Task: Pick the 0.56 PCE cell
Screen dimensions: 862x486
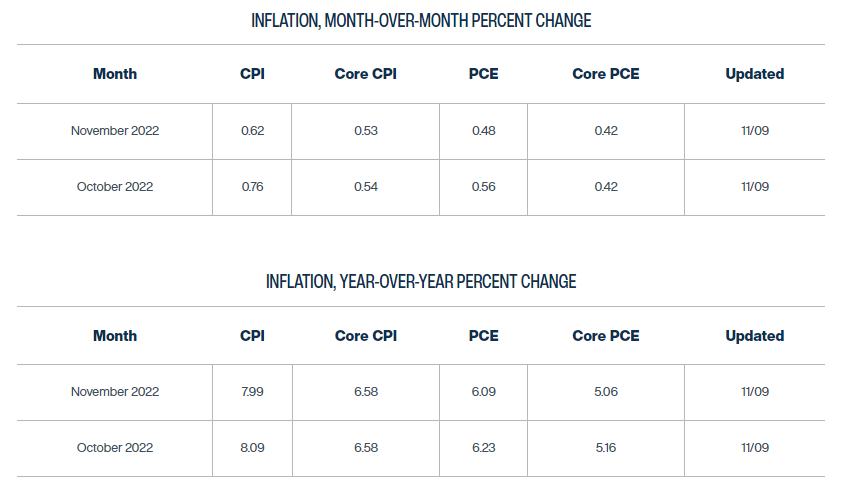Action: [484, 187]
